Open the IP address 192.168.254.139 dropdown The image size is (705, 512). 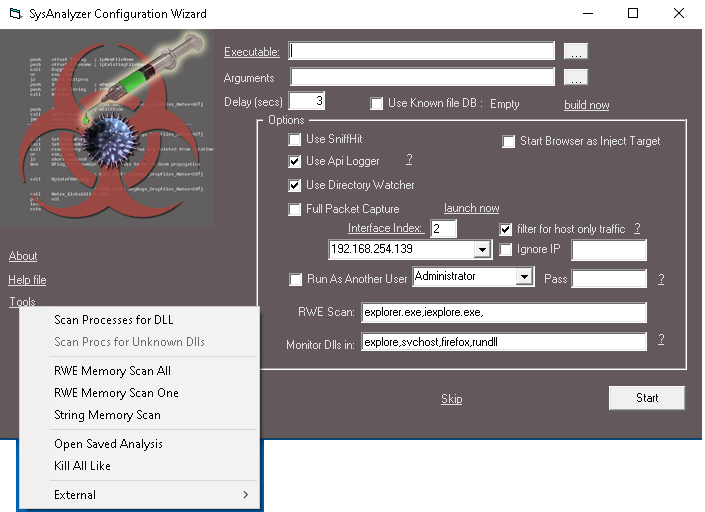pos(482,249)
